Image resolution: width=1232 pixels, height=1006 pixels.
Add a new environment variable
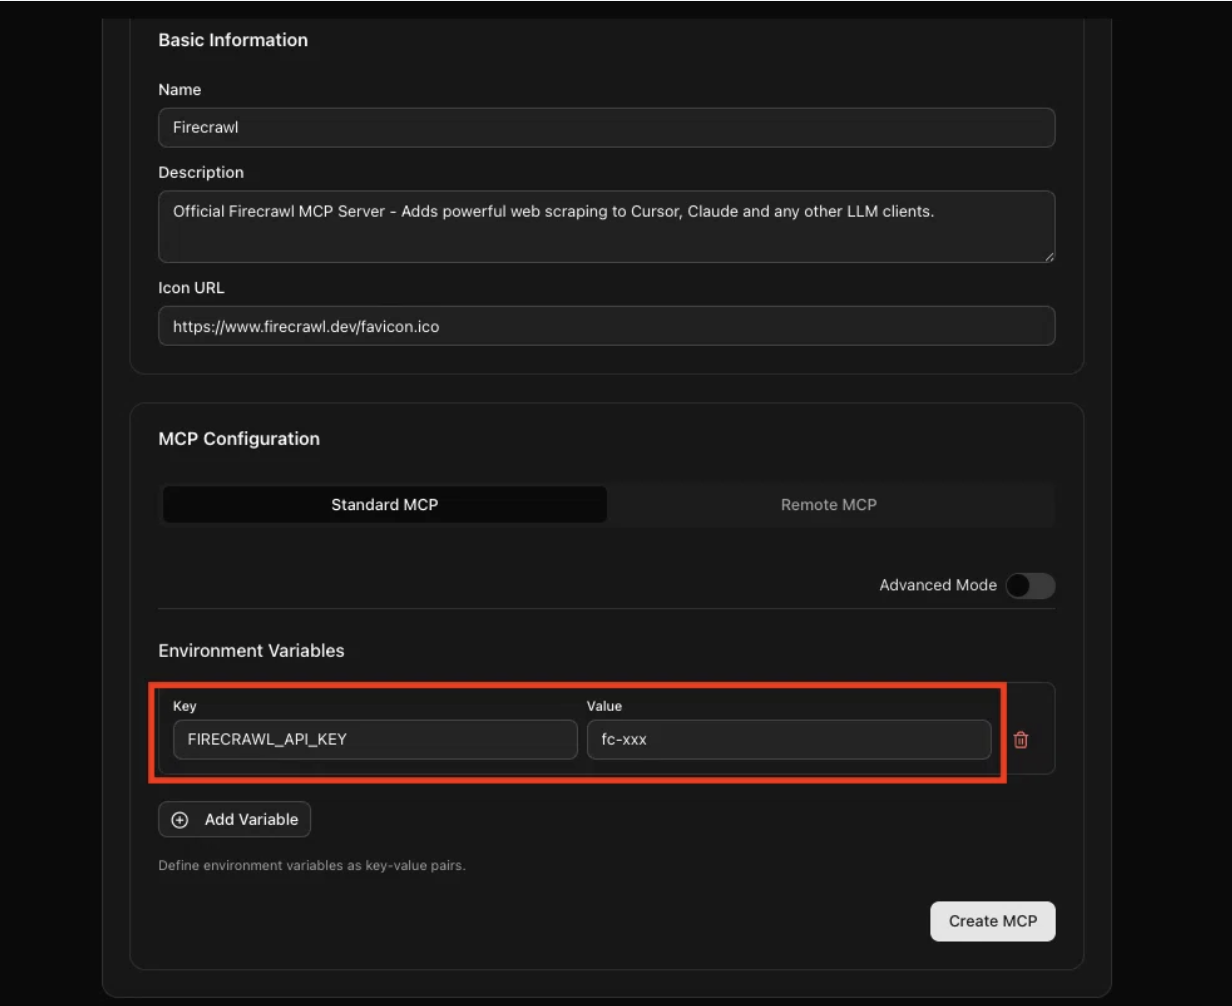pyautogui.click(x=235, y=819)
